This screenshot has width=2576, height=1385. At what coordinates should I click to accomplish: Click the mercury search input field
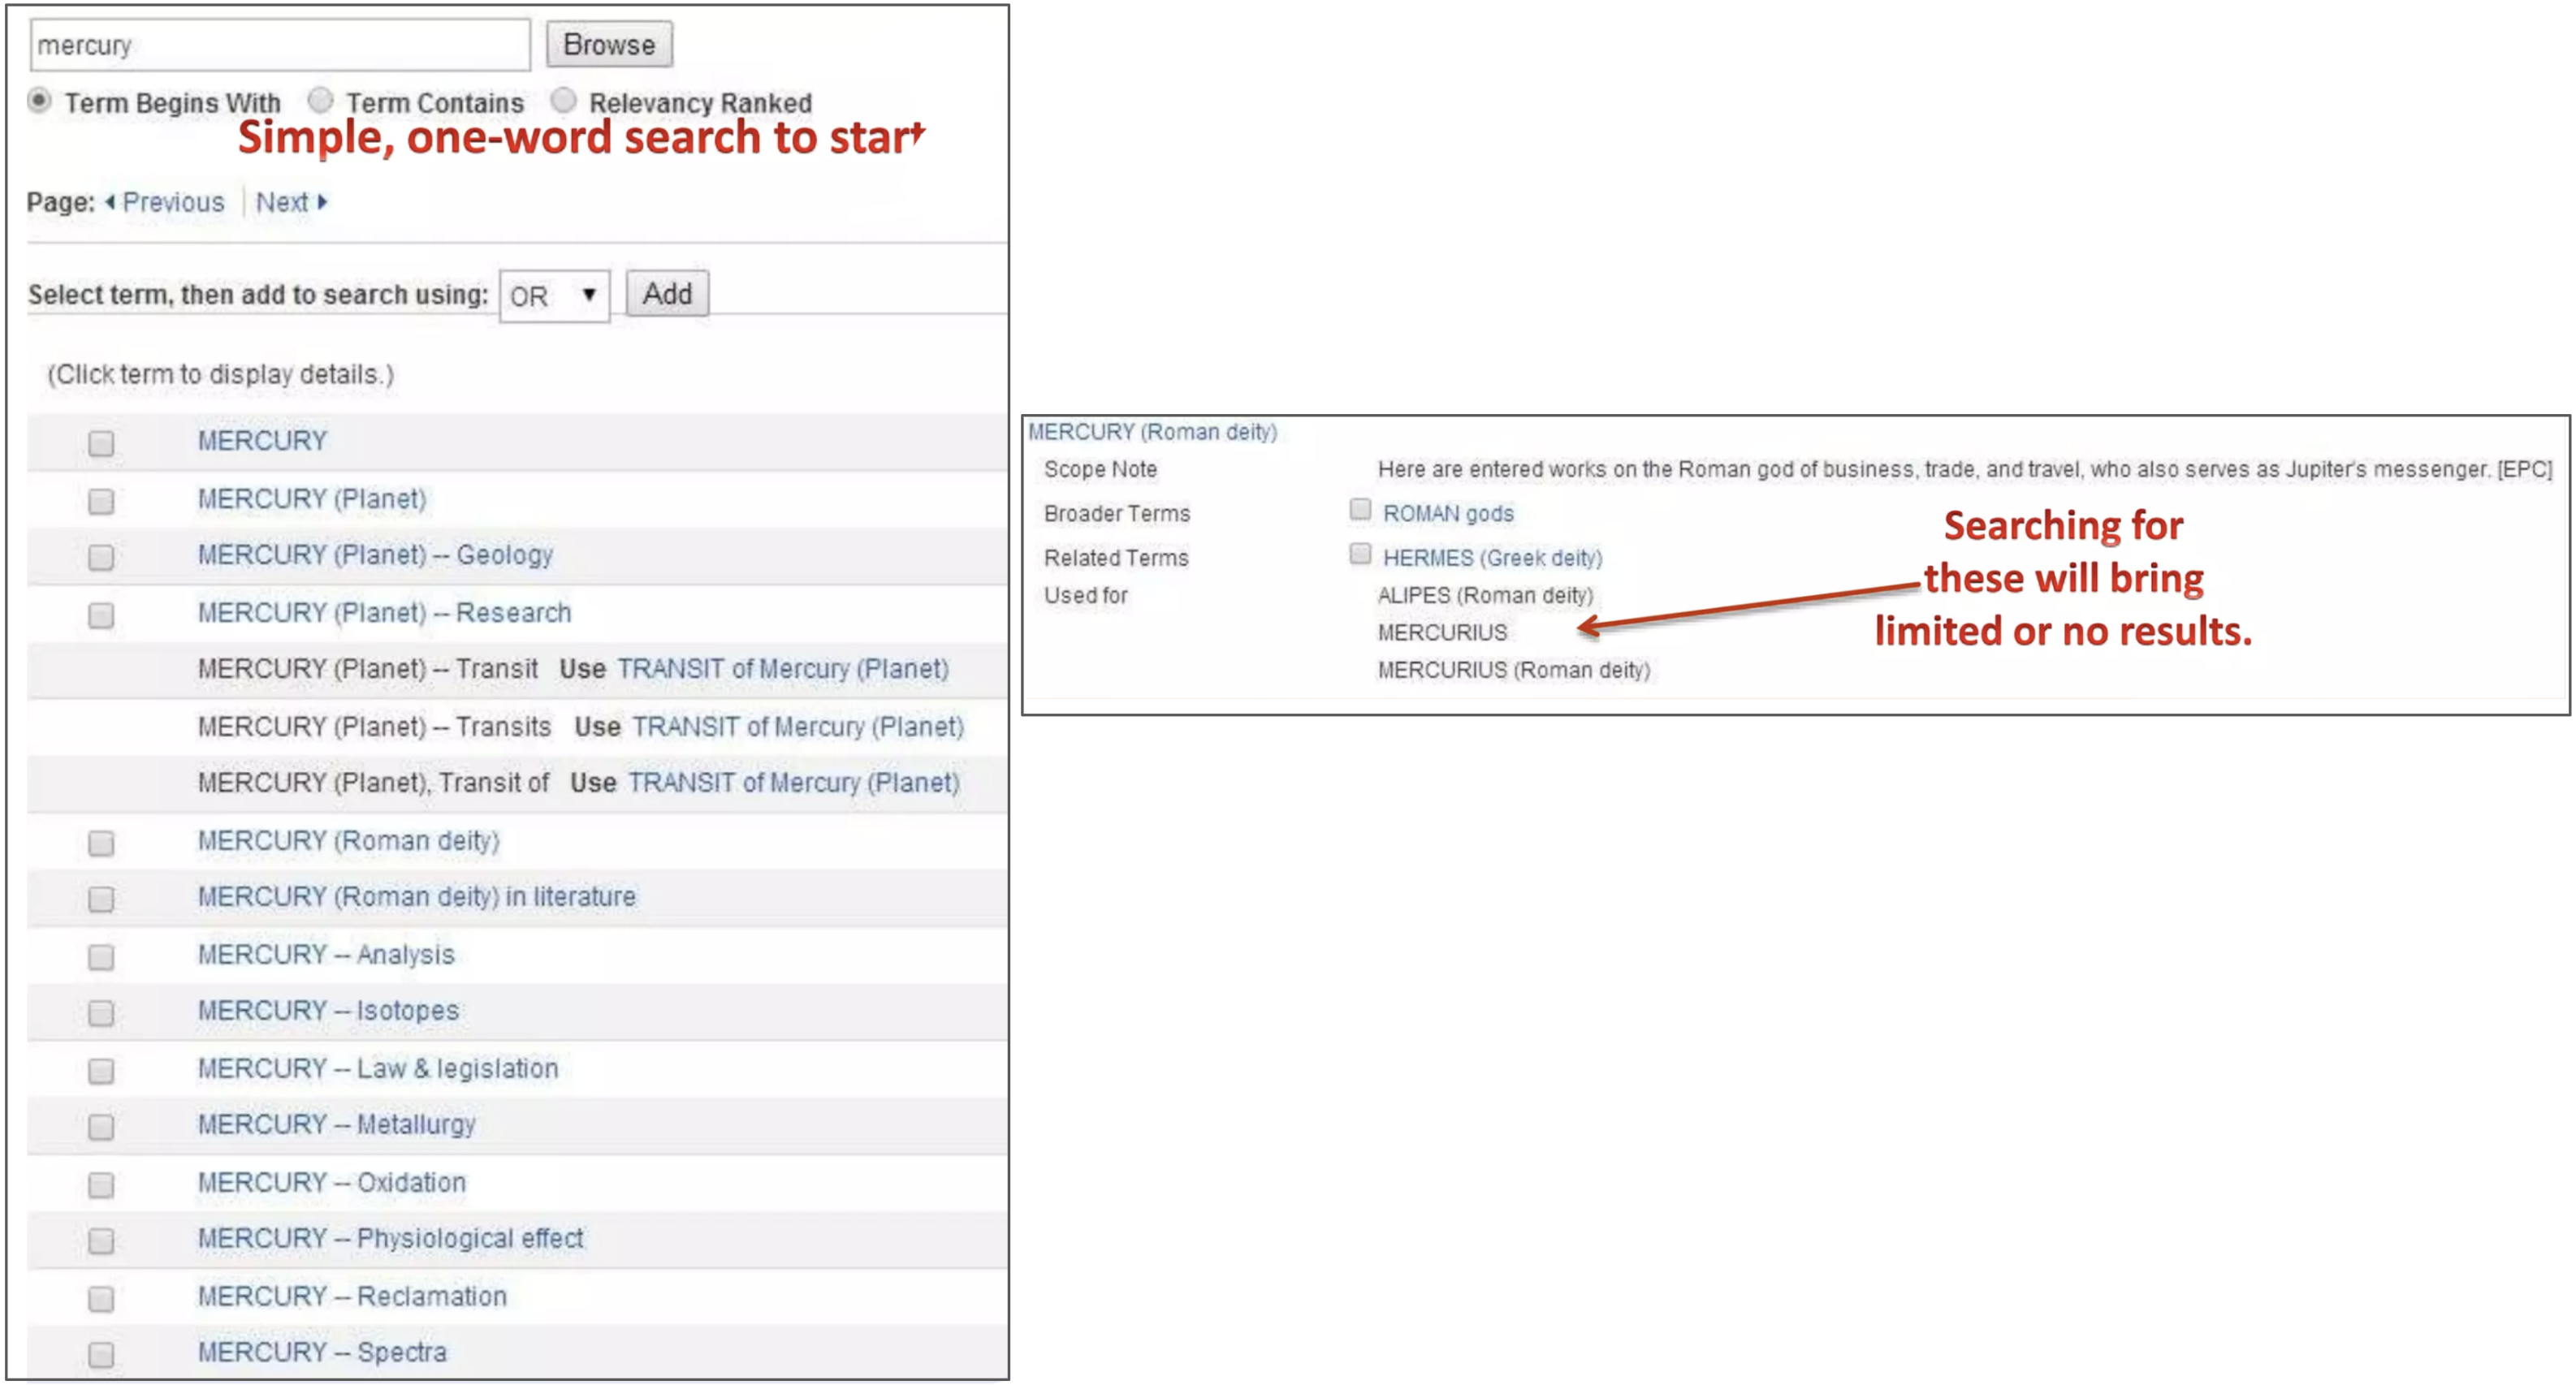pos(280,45)
